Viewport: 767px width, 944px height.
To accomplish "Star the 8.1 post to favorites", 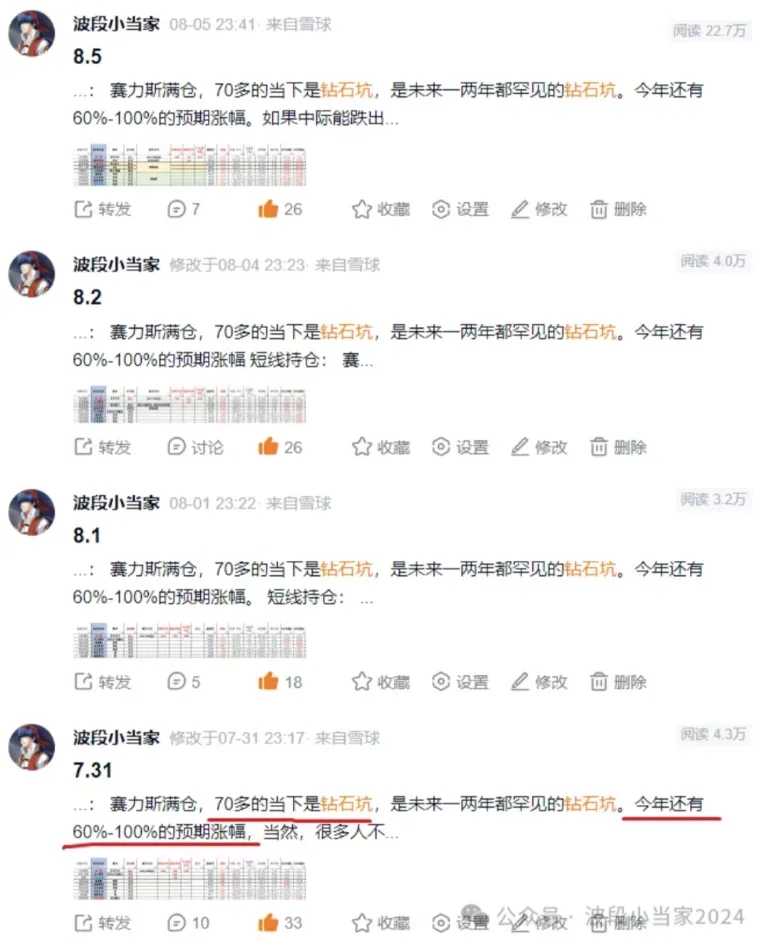I will (380, 682).
